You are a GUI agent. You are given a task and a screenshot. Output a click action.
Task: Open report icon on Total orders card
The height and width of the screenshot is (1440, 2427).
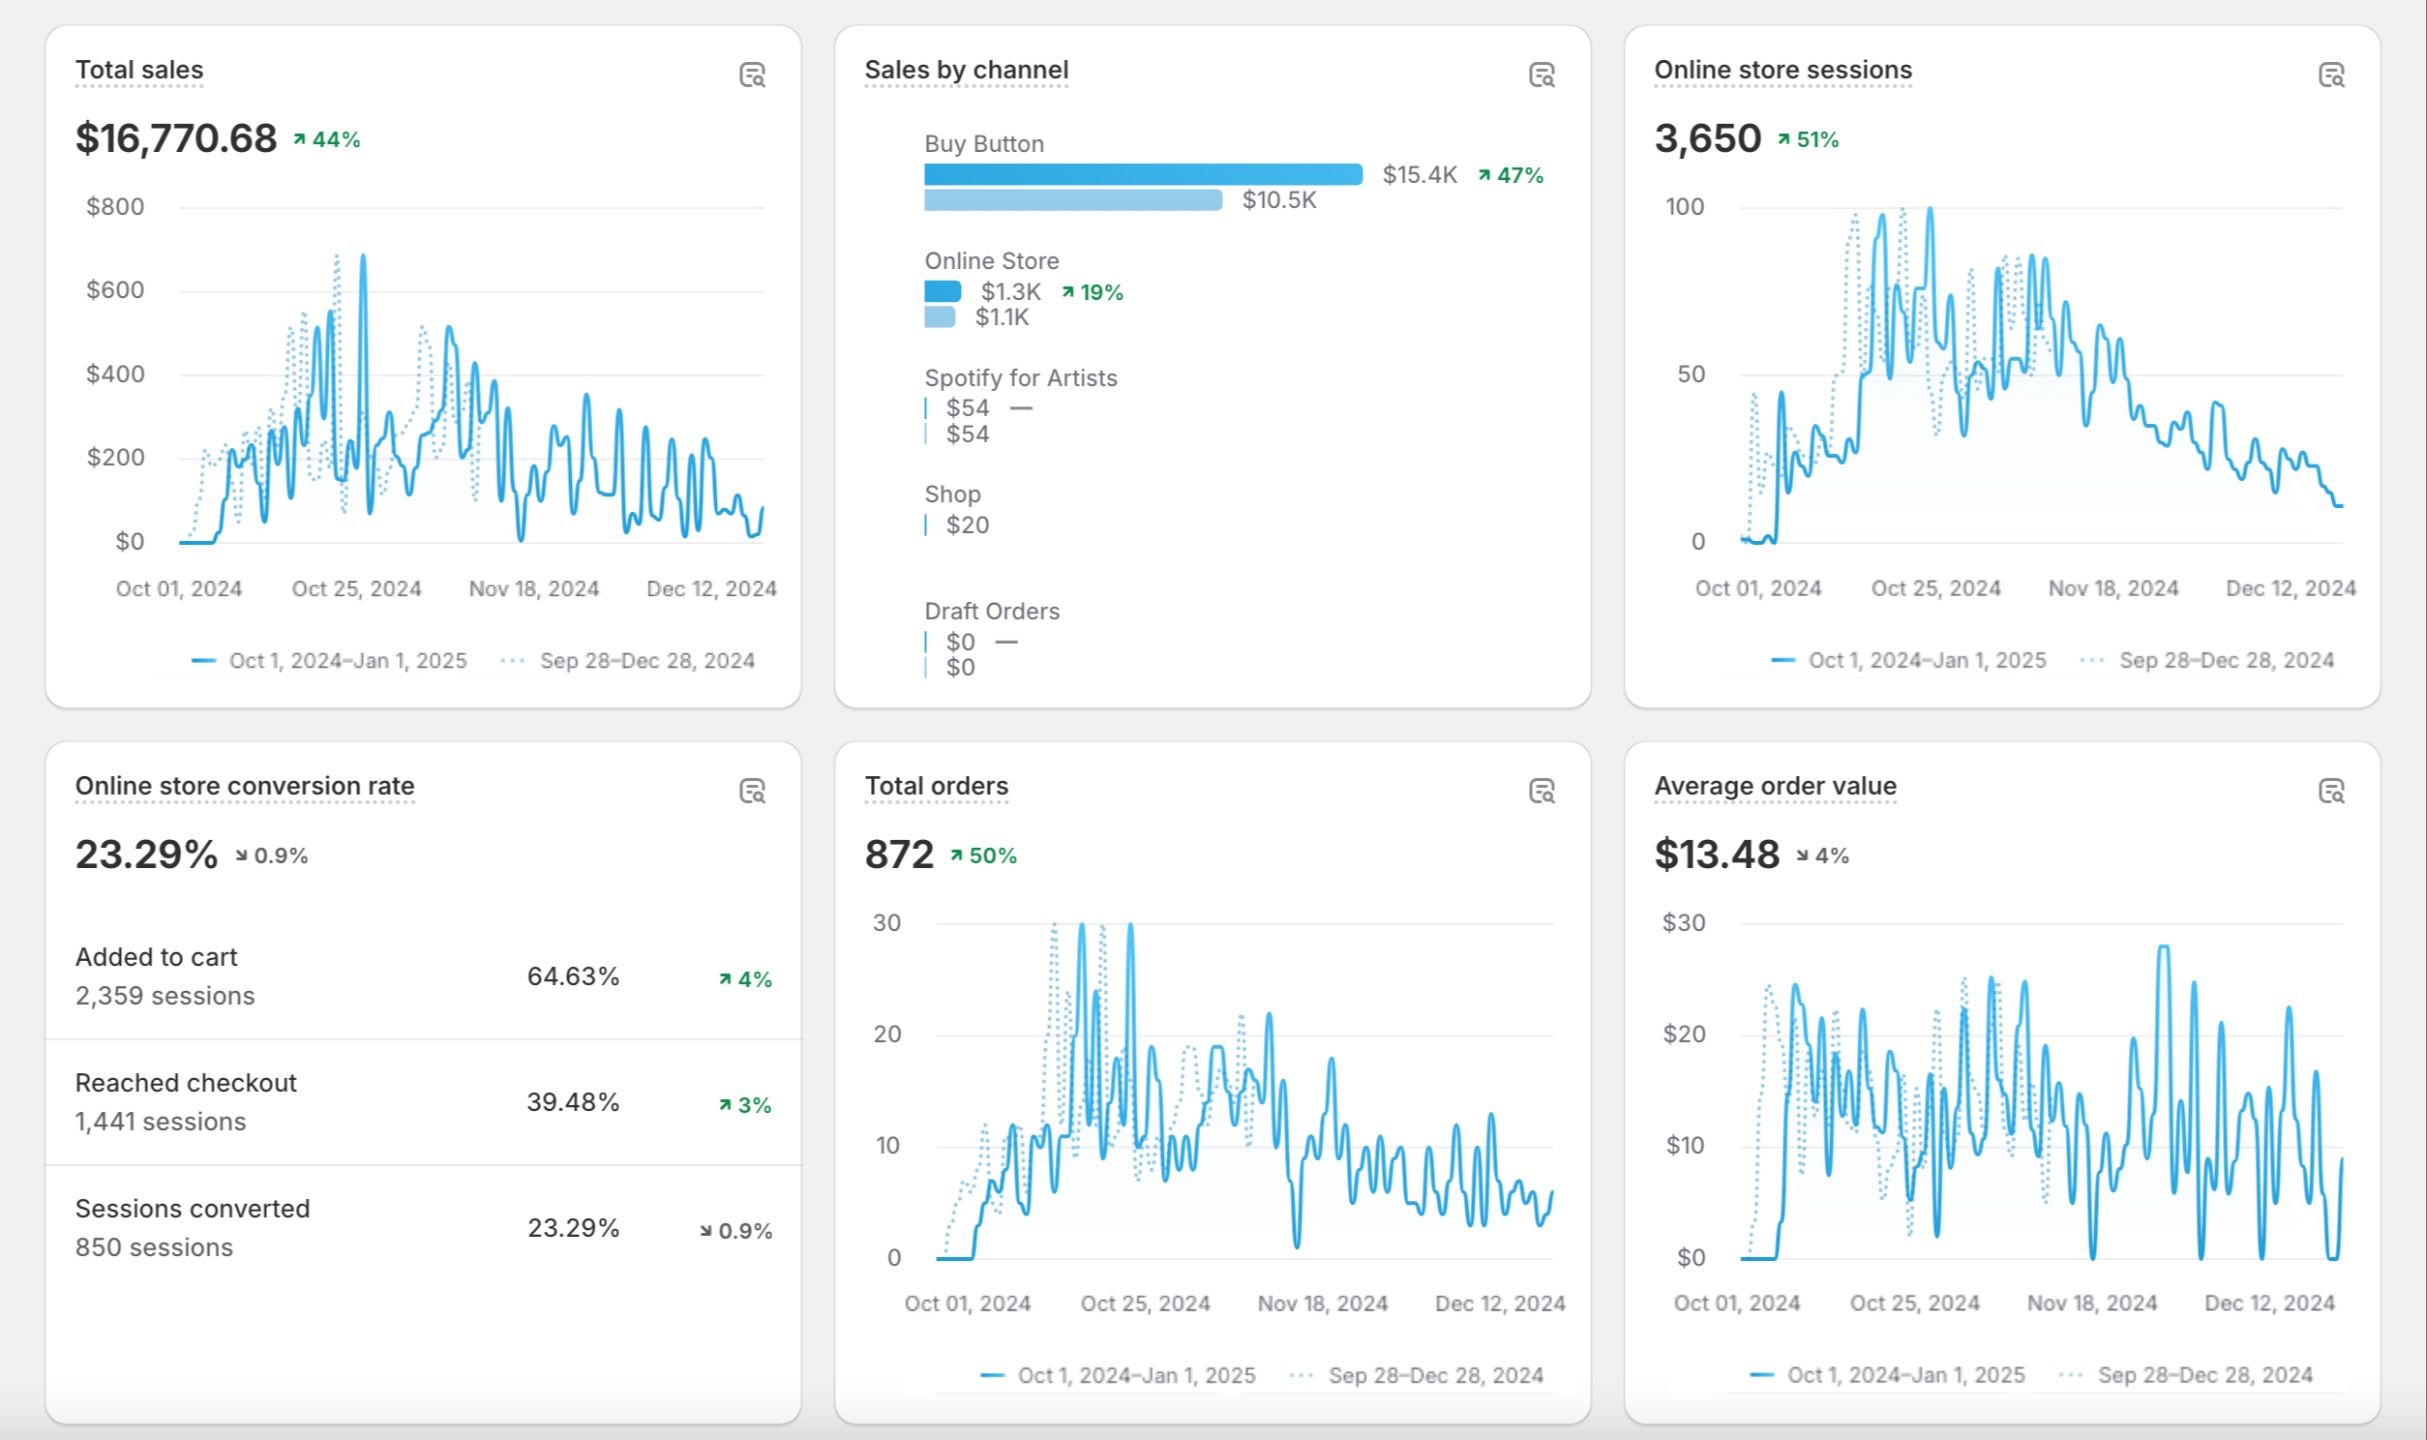click(1541, 791)
